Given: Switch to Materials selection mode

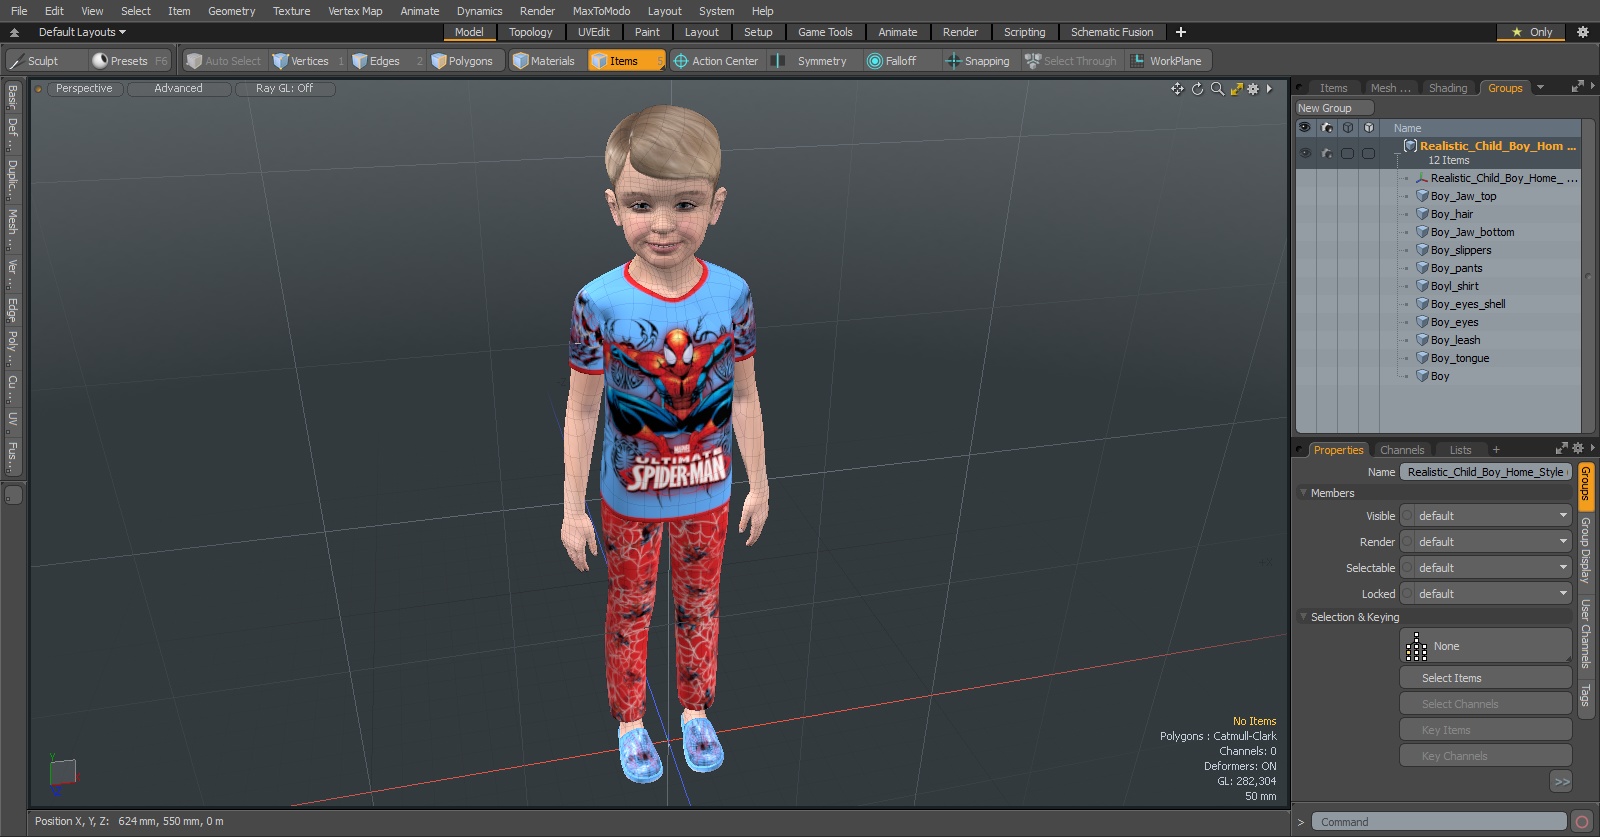Looking at the screenshot, I should [546, 61].
